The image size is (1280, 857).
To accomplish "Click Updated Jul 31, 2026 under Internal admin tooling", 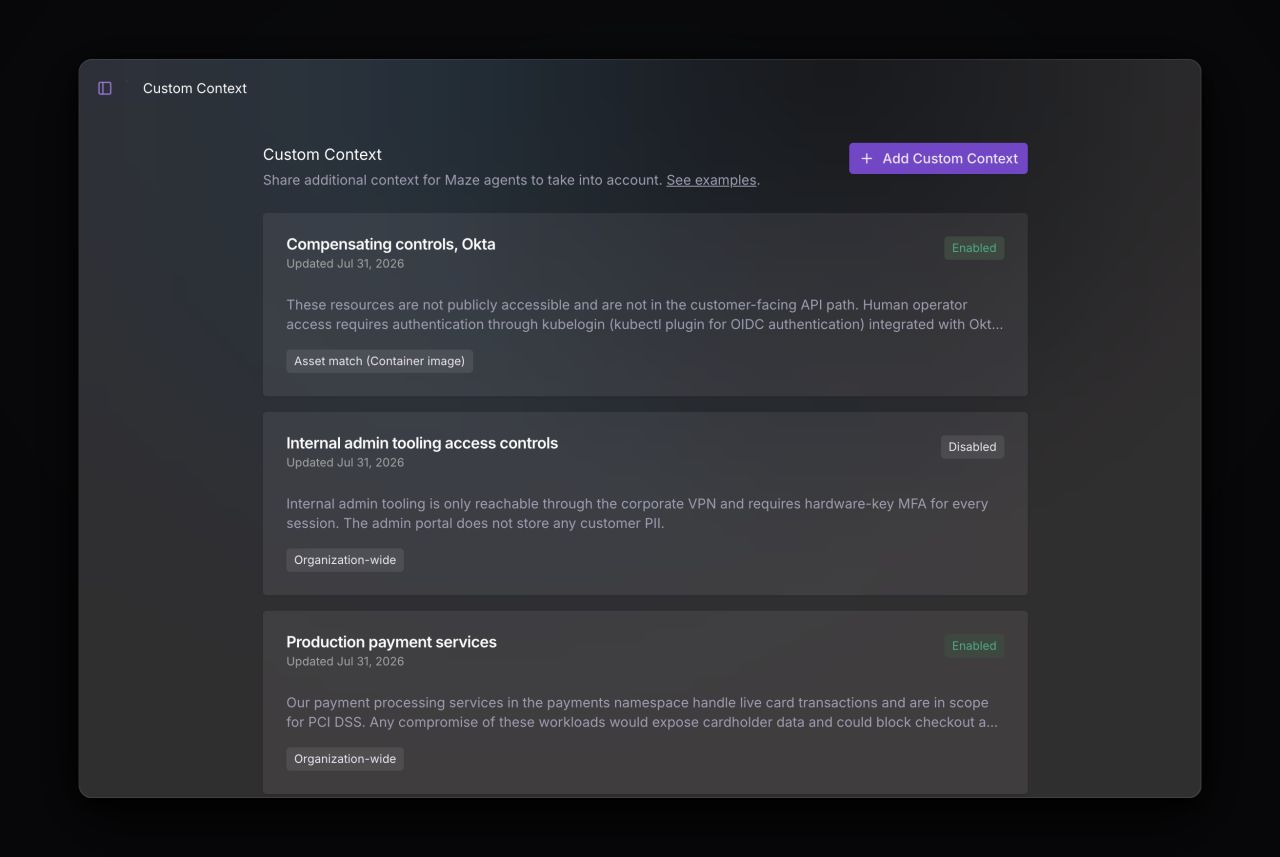I will click(345, 463).
